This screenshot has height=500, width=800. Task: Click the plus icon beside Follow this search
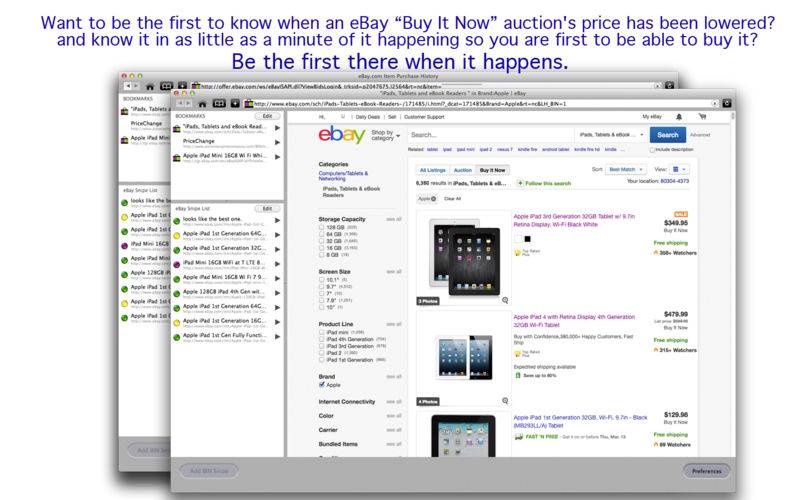click(x=520, y=183)
